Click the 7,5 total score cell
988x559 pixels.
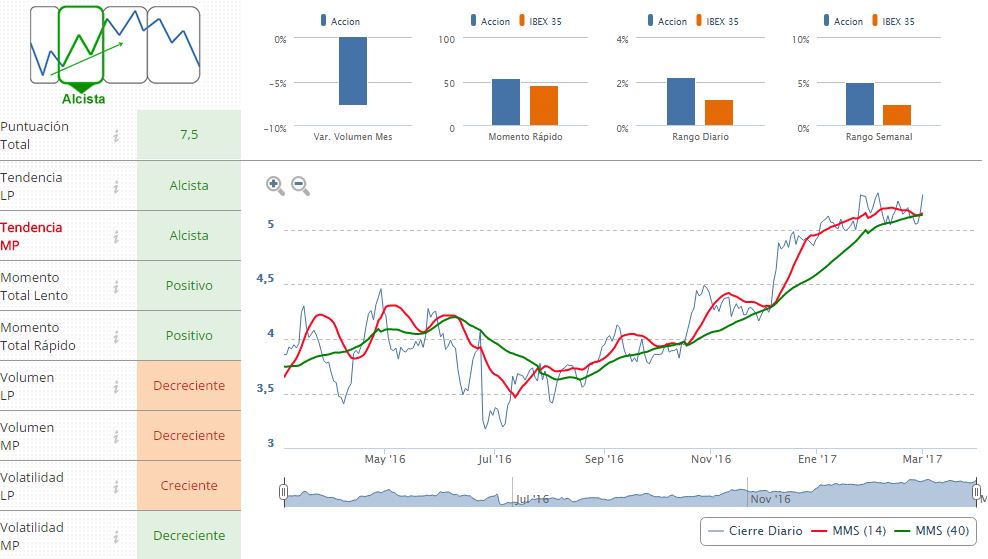189,135
